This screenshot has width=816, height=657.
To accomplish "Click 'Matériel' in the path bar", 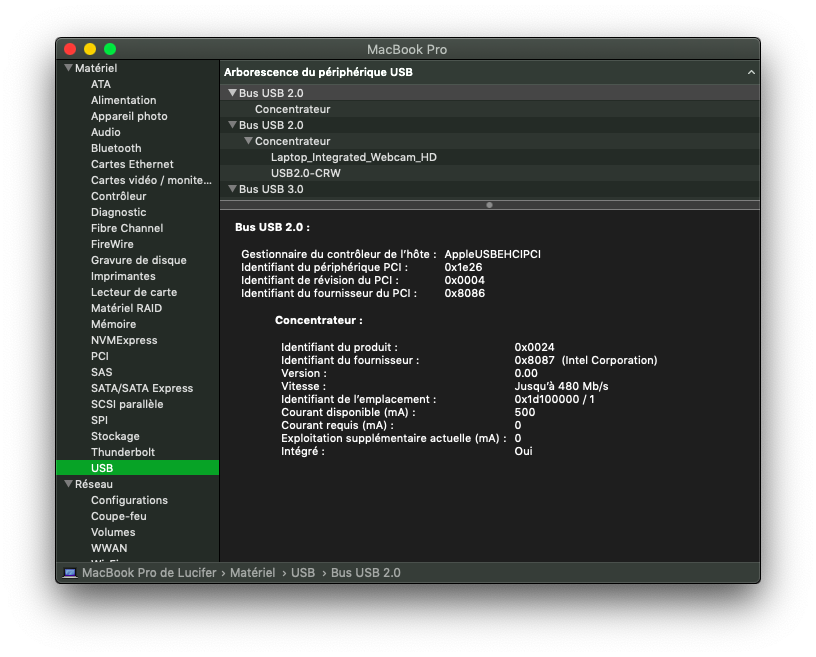I will pyautogui.click(x=252, y=573).
